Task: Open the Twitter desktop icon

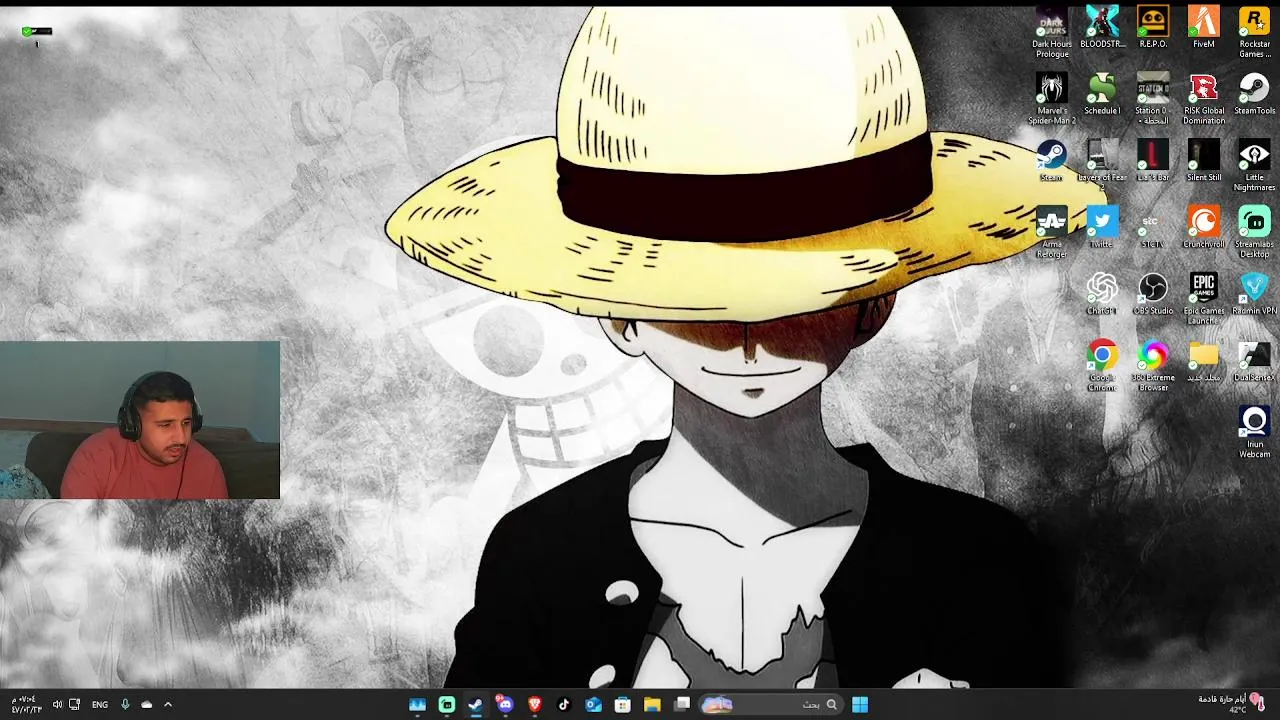Action: pos(1102,228)
